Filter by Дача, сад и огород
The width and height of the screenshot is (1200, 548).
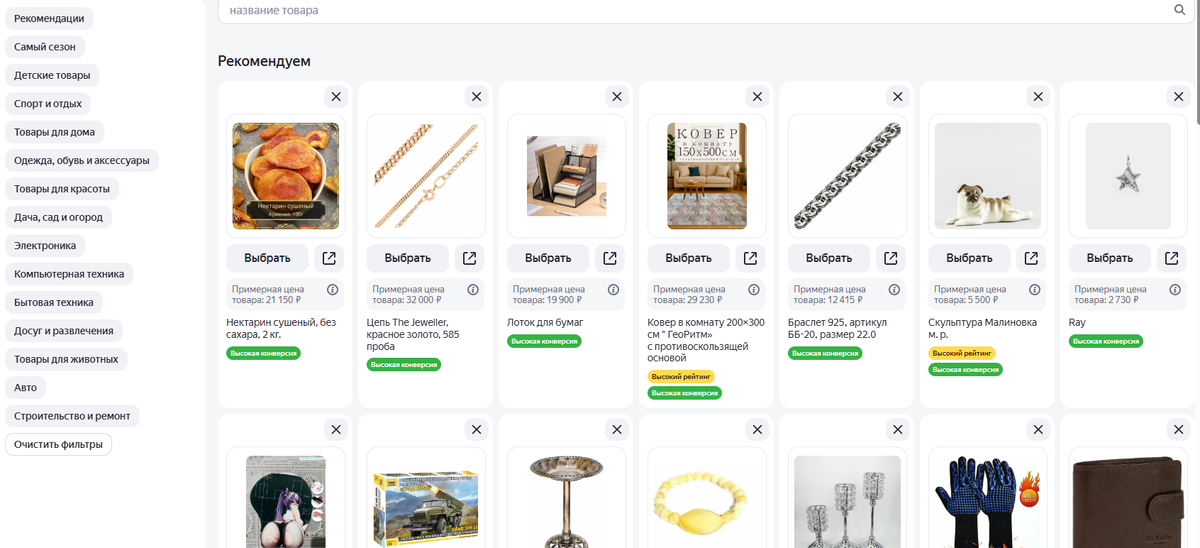pos(58,217)
